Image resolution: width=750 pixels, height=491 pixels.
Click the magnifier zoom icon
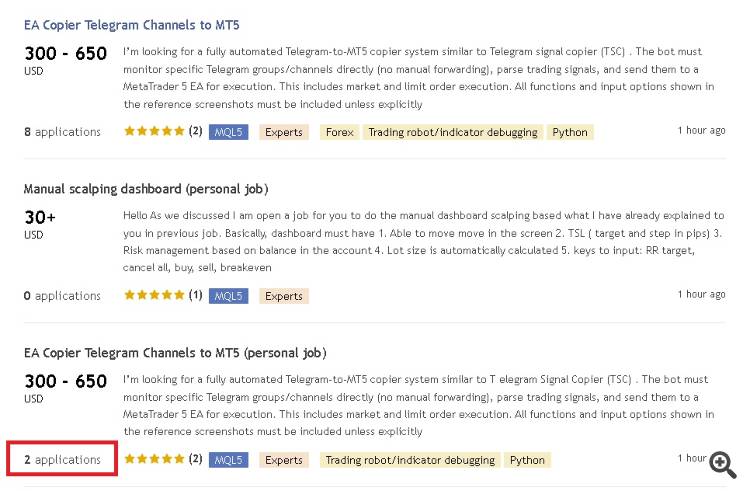click(723, 465)
